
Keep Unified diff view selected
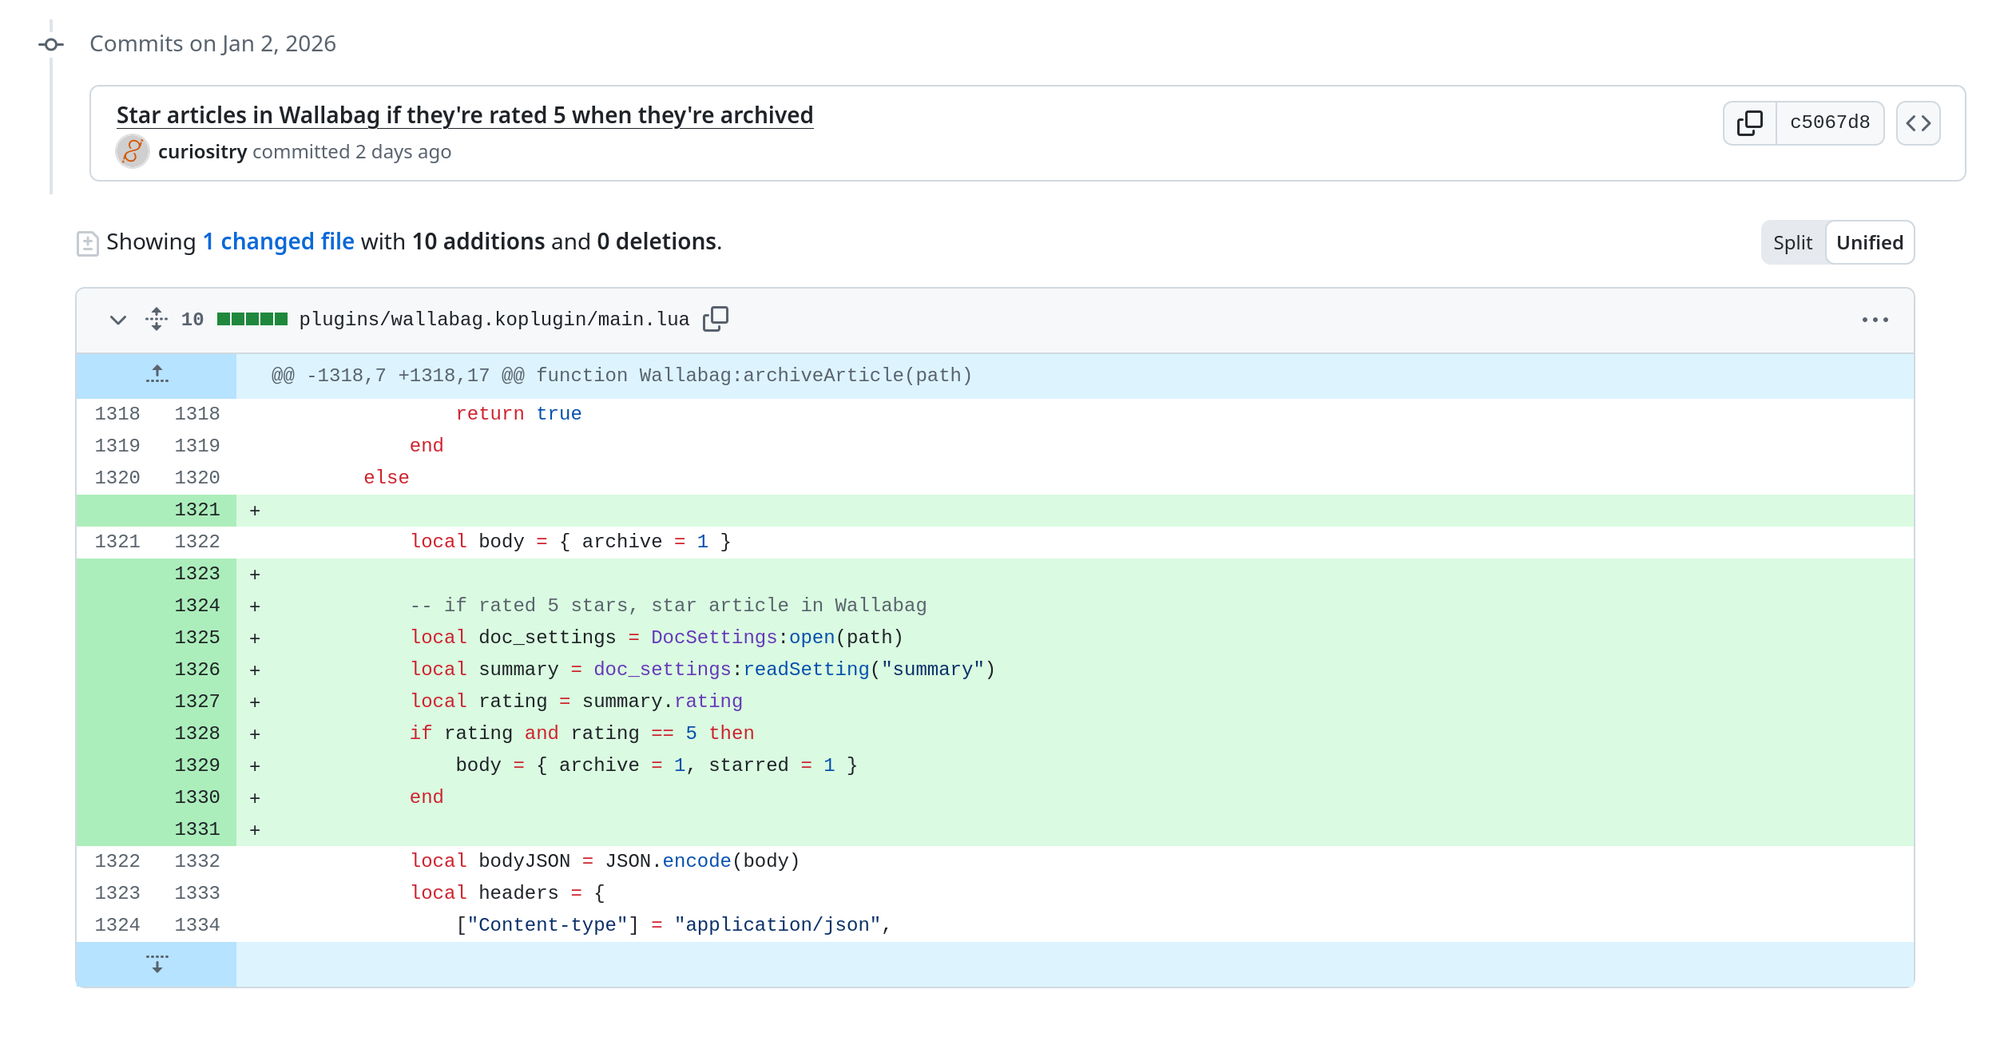[x=1869, y=242]
